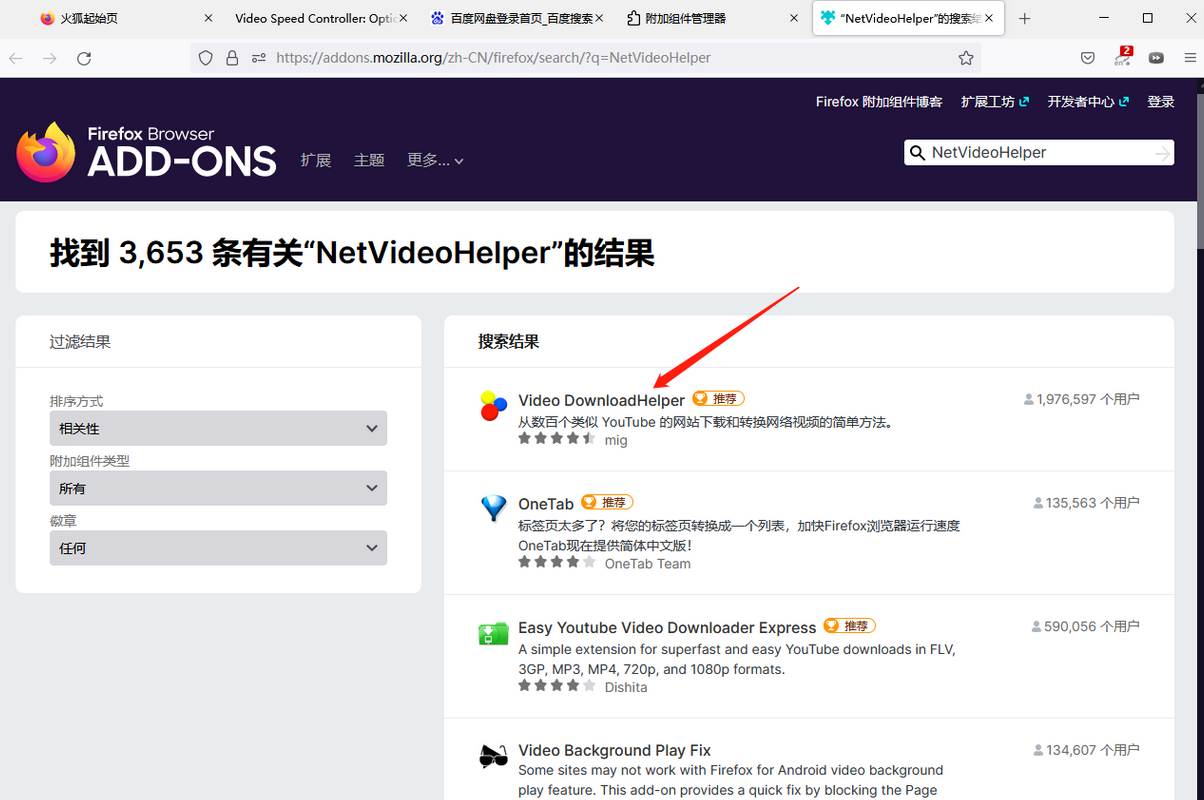Open a new tab with plus button
This screenshot has width=1204, height=800.
[1024, 18]
